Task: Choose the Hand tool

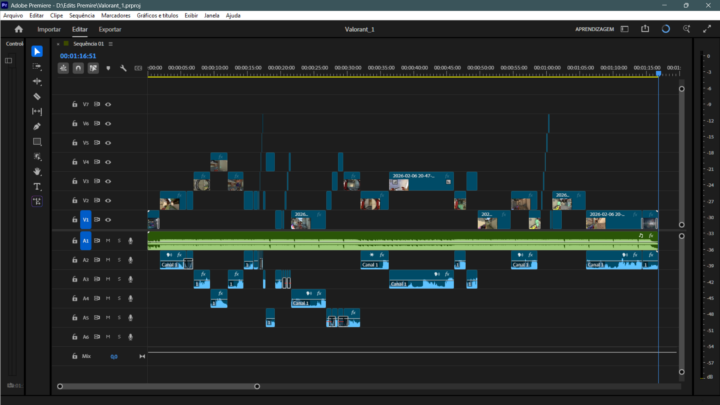Action: tap(37, 172)
